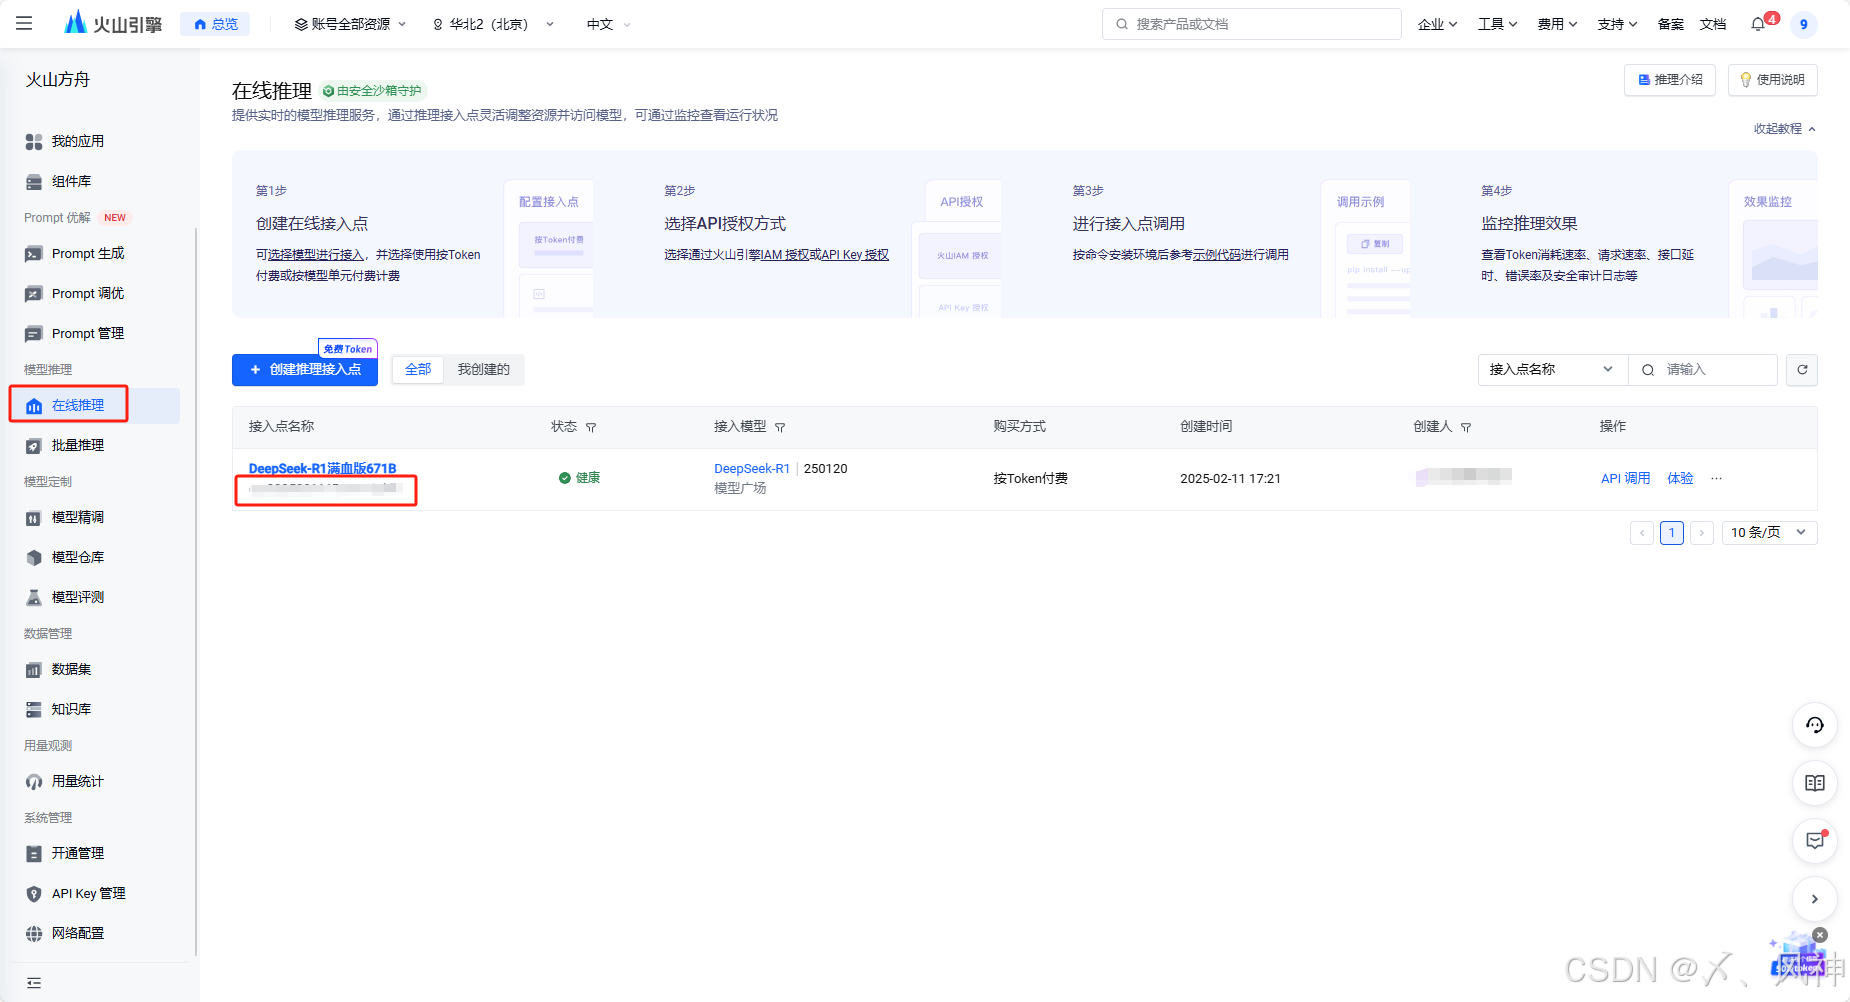Collapse the tutorial via 收起教程
This screenshot has height=1002, width=1850.
[1784, 129]
